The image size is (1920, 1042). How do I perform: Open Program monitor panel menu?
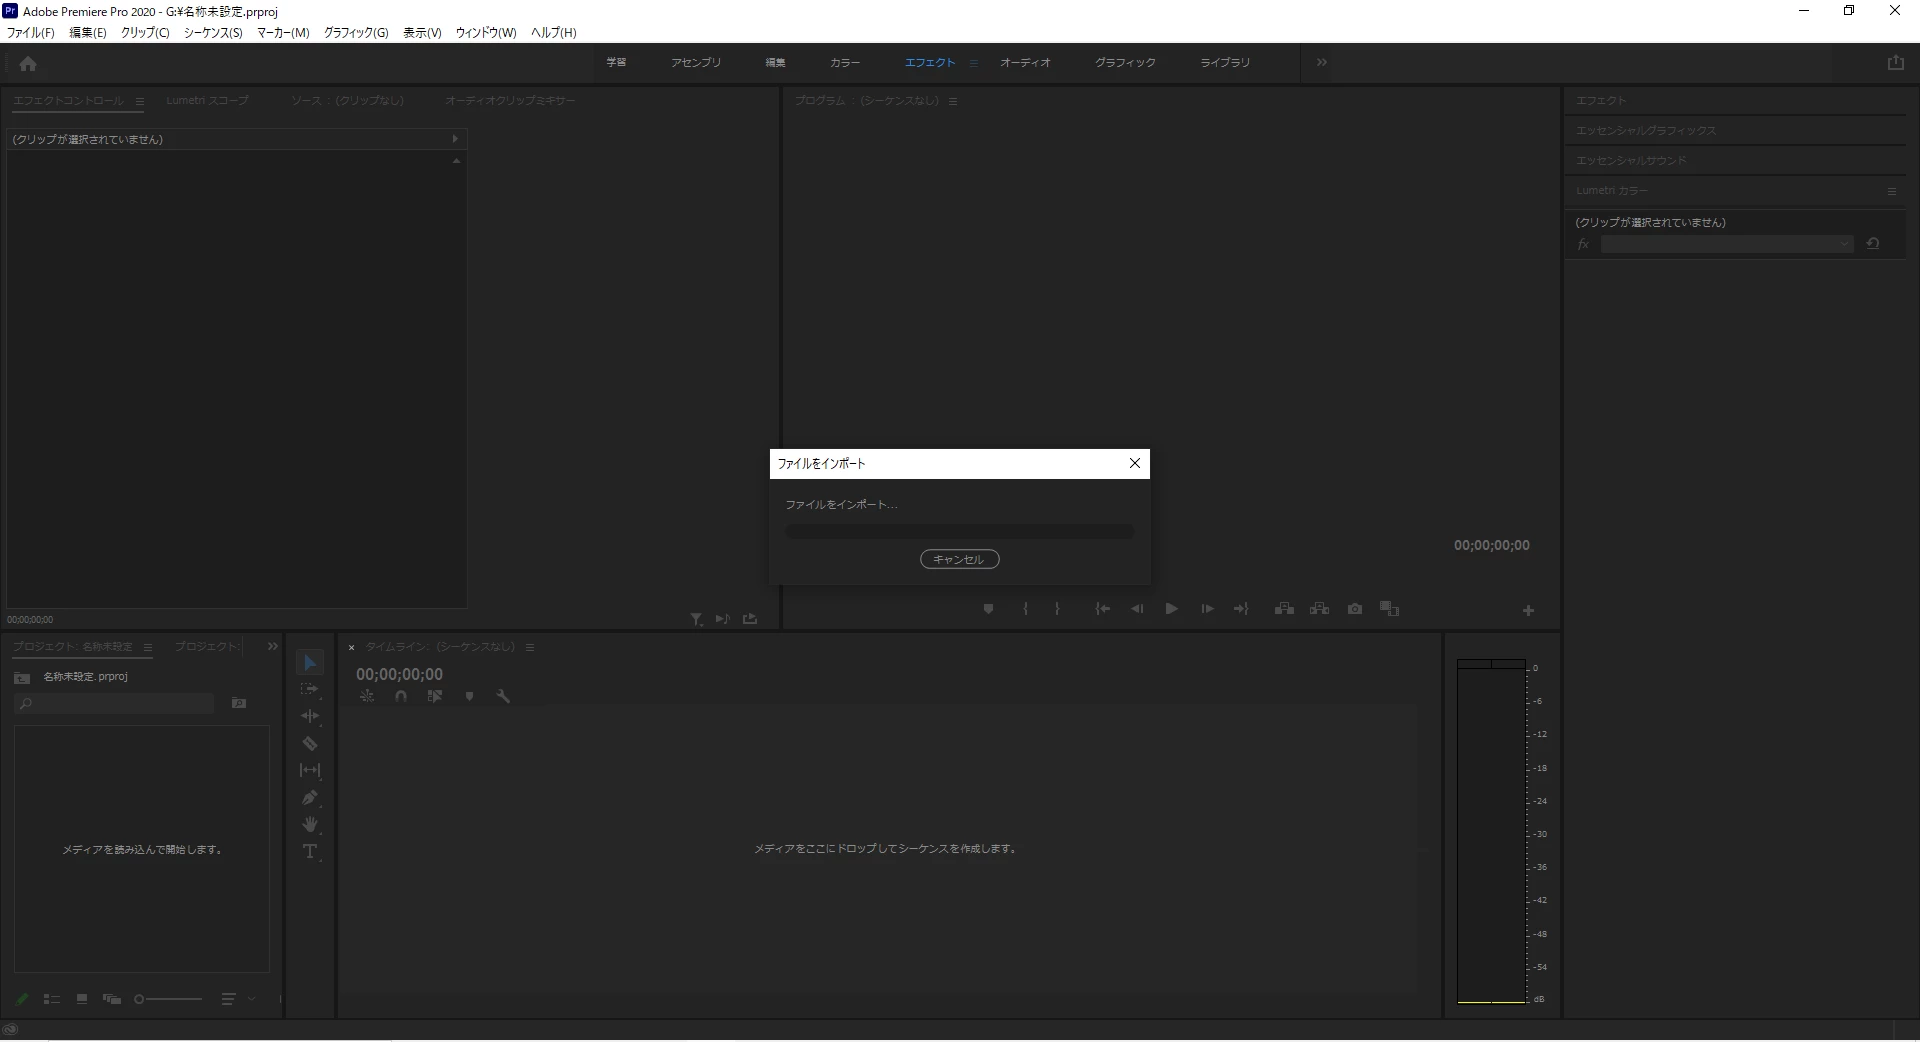pyautogui.click(x=953, y=101)
